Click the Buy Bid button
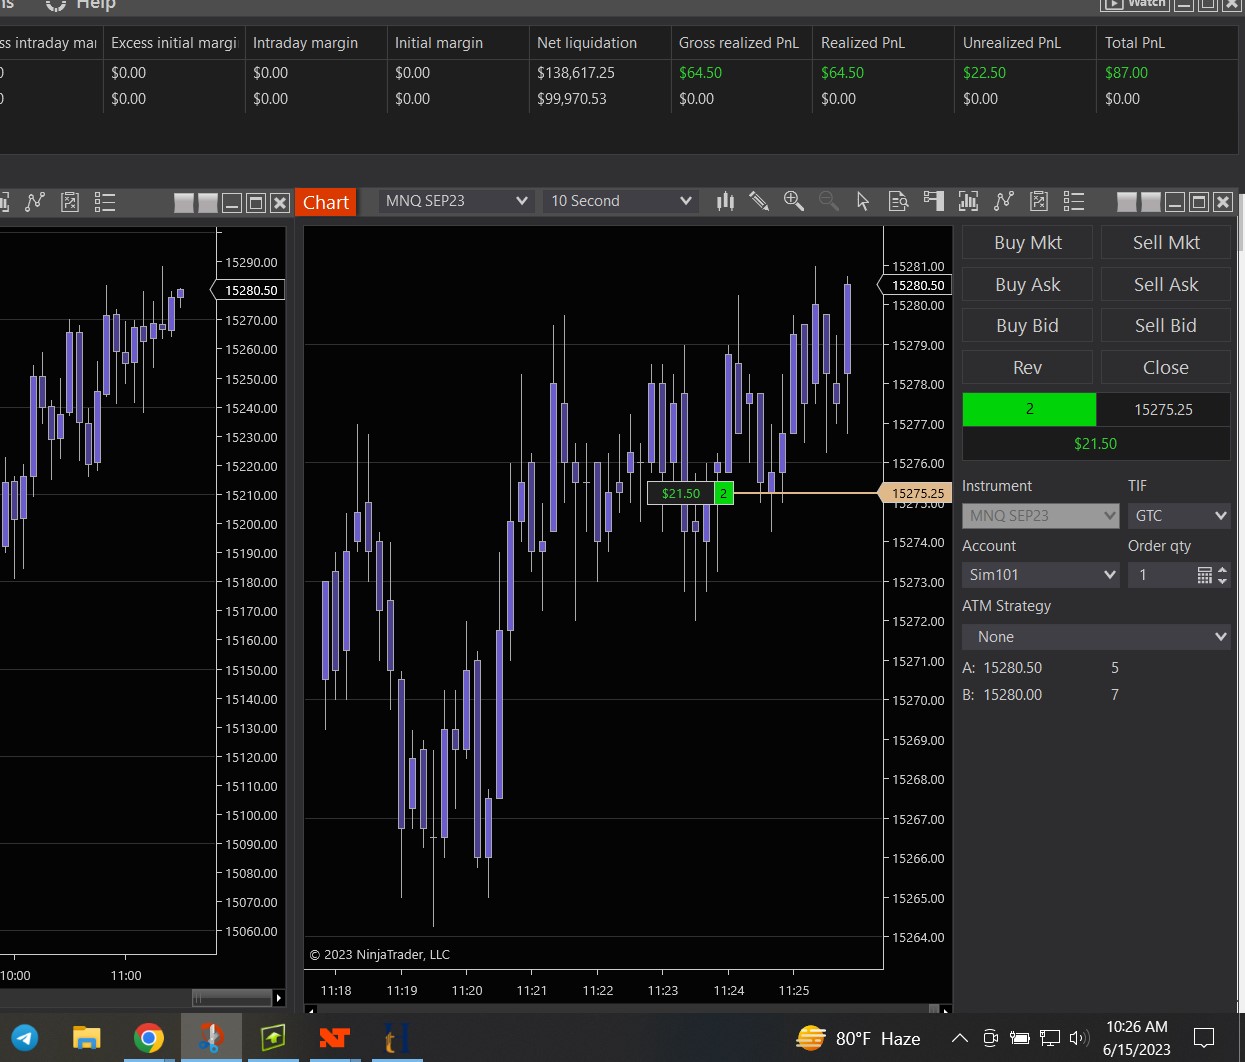The width and height of the screenshot is (1245, 1062). pyautogui.click(x=1027, y=326)
